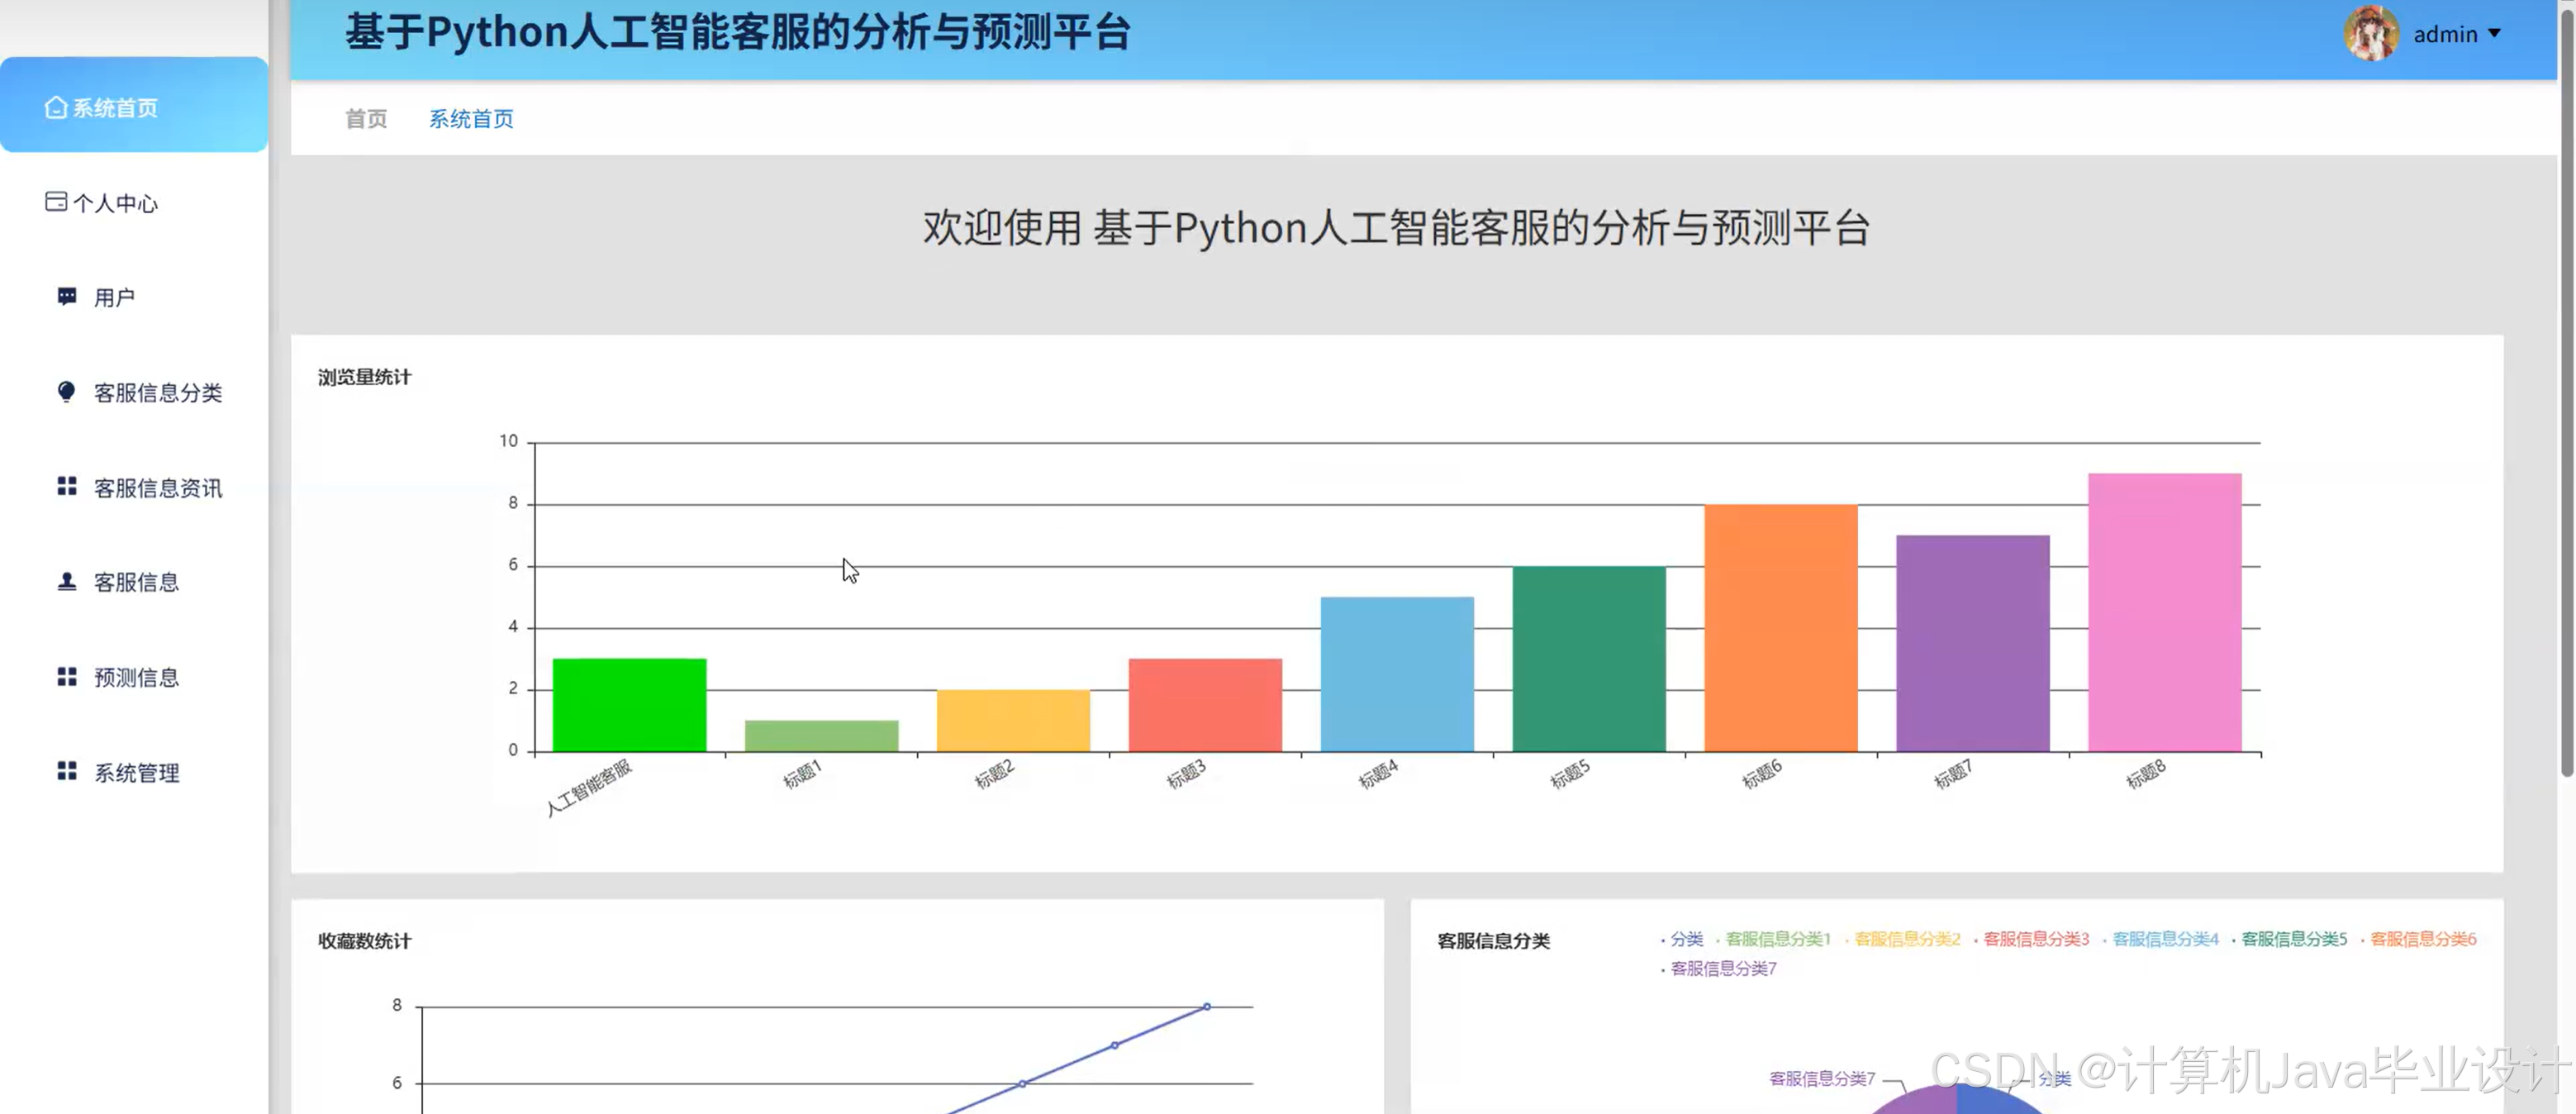2576x1114 pixels.
Task: Click the 客服信息分类 pie chart title
Action: coord(1493,941)
